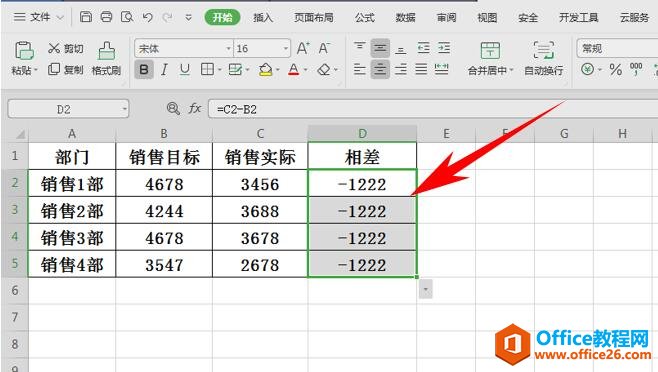658x372 pixels.
Task: Increase font size with the larger A
Action: 303,48
